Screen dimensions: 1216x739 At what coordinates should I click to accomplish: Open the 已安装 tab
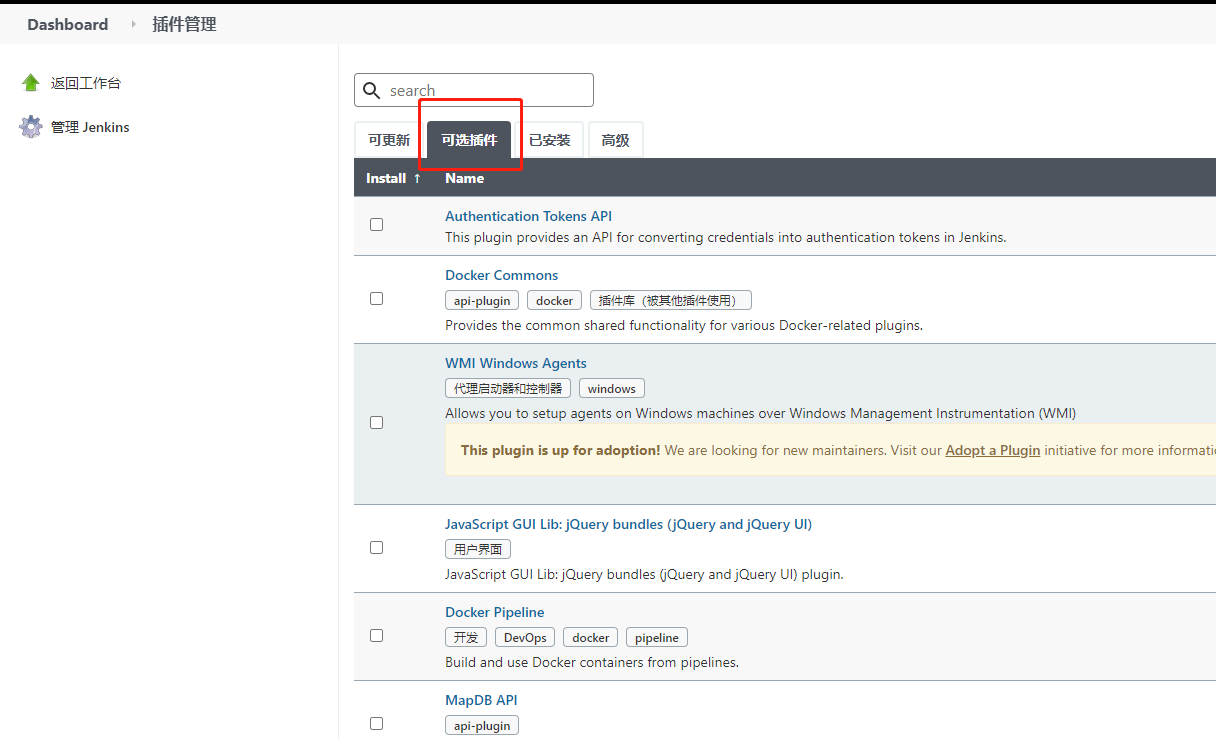tap(549, 140)
